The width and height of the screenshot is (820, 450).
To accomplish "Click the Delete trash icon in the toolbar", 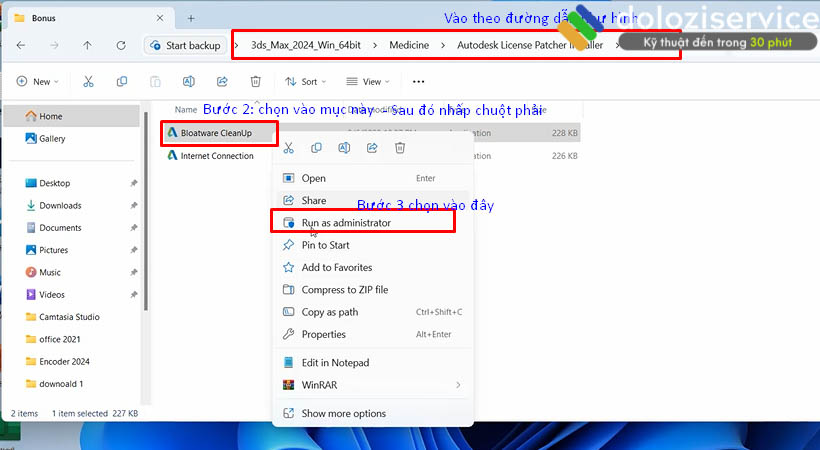I will 255,81.
